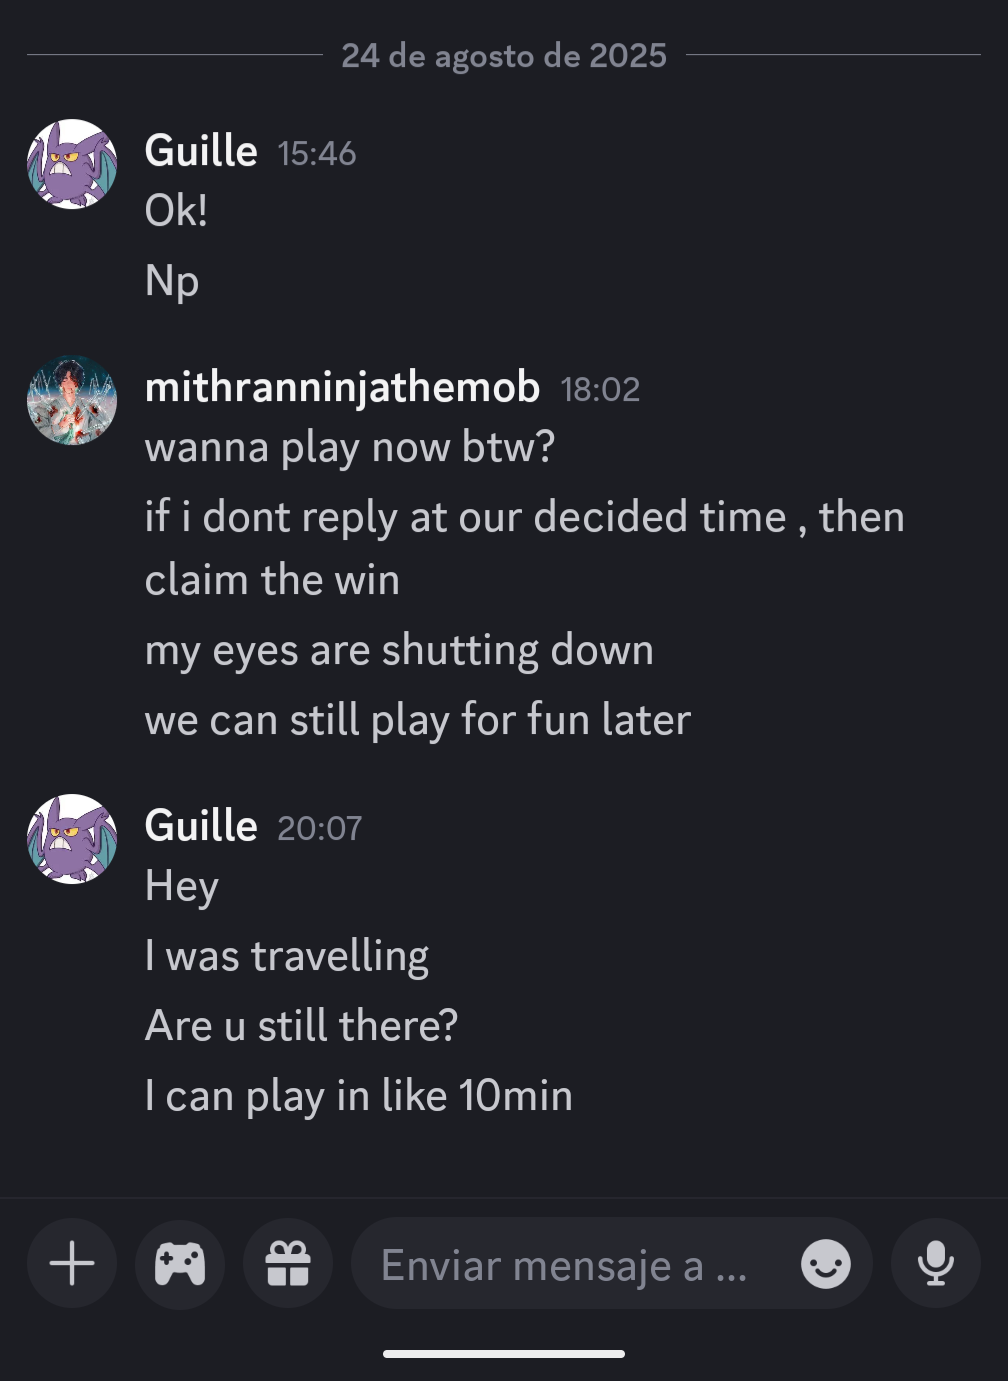This screenshot has width=1008, height=1381.
Task: Tap the Guille username at 20:07
Action: point(201,826)
